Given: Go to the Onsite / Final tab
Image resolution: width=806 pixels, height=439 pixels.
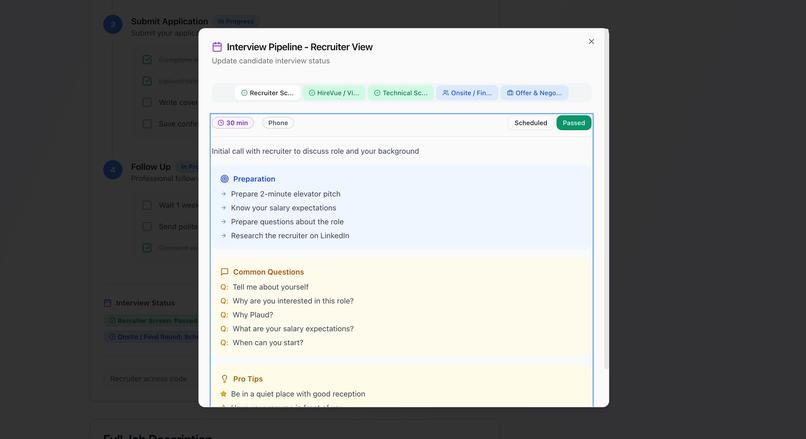Looking at the screenshot, I should tap(467, 93).
